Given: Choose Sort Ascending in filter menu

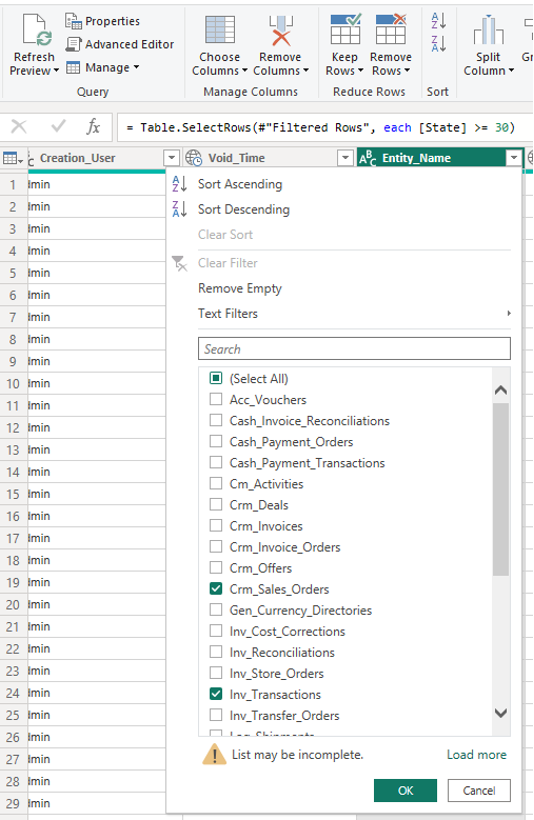Looking at the screenshot, I should pyautogui.click(x=240, y=184).
